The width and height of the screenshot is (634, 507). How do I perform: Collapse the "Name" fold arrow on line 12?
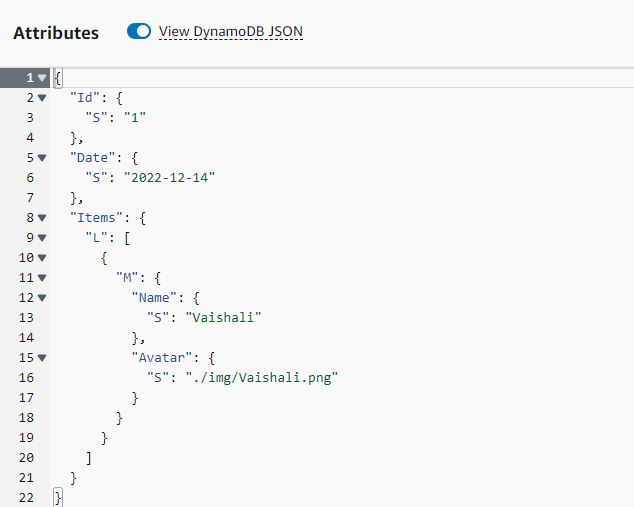tap(42, 298)
